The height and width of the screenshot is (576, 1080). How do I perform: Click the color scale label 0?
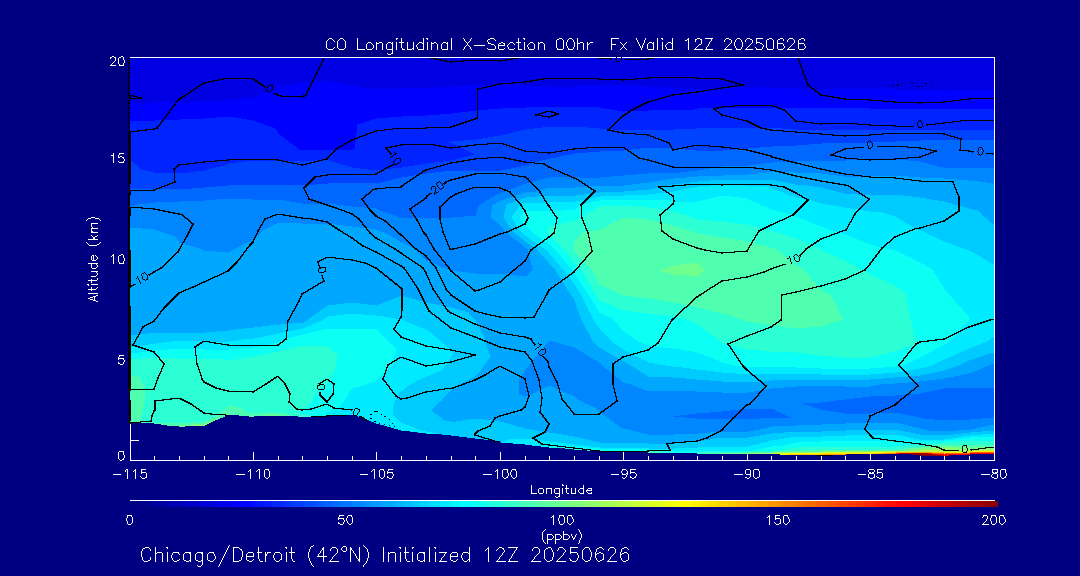(129, 520)
